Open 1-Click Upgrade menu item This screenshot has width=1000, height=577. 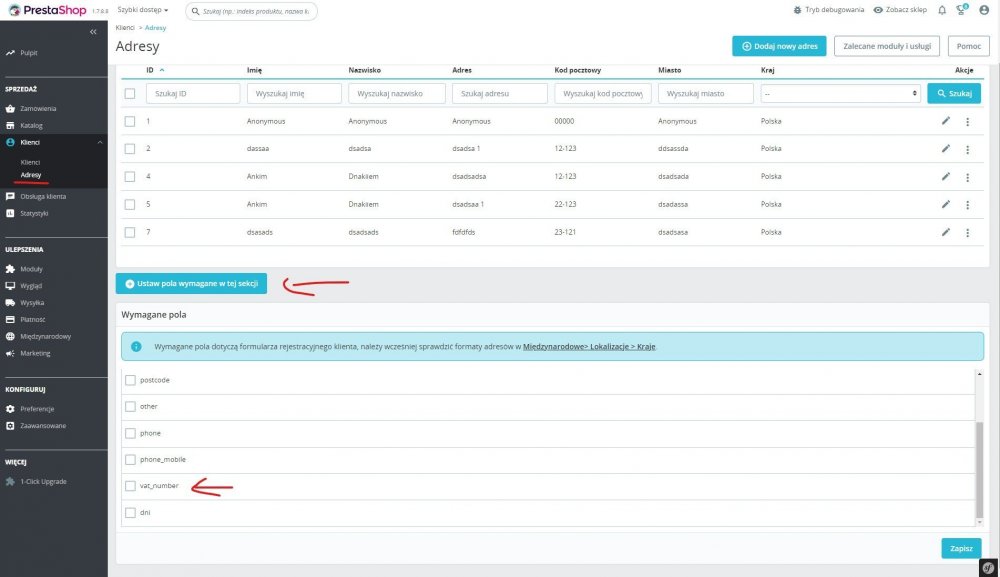click(43, 481)
